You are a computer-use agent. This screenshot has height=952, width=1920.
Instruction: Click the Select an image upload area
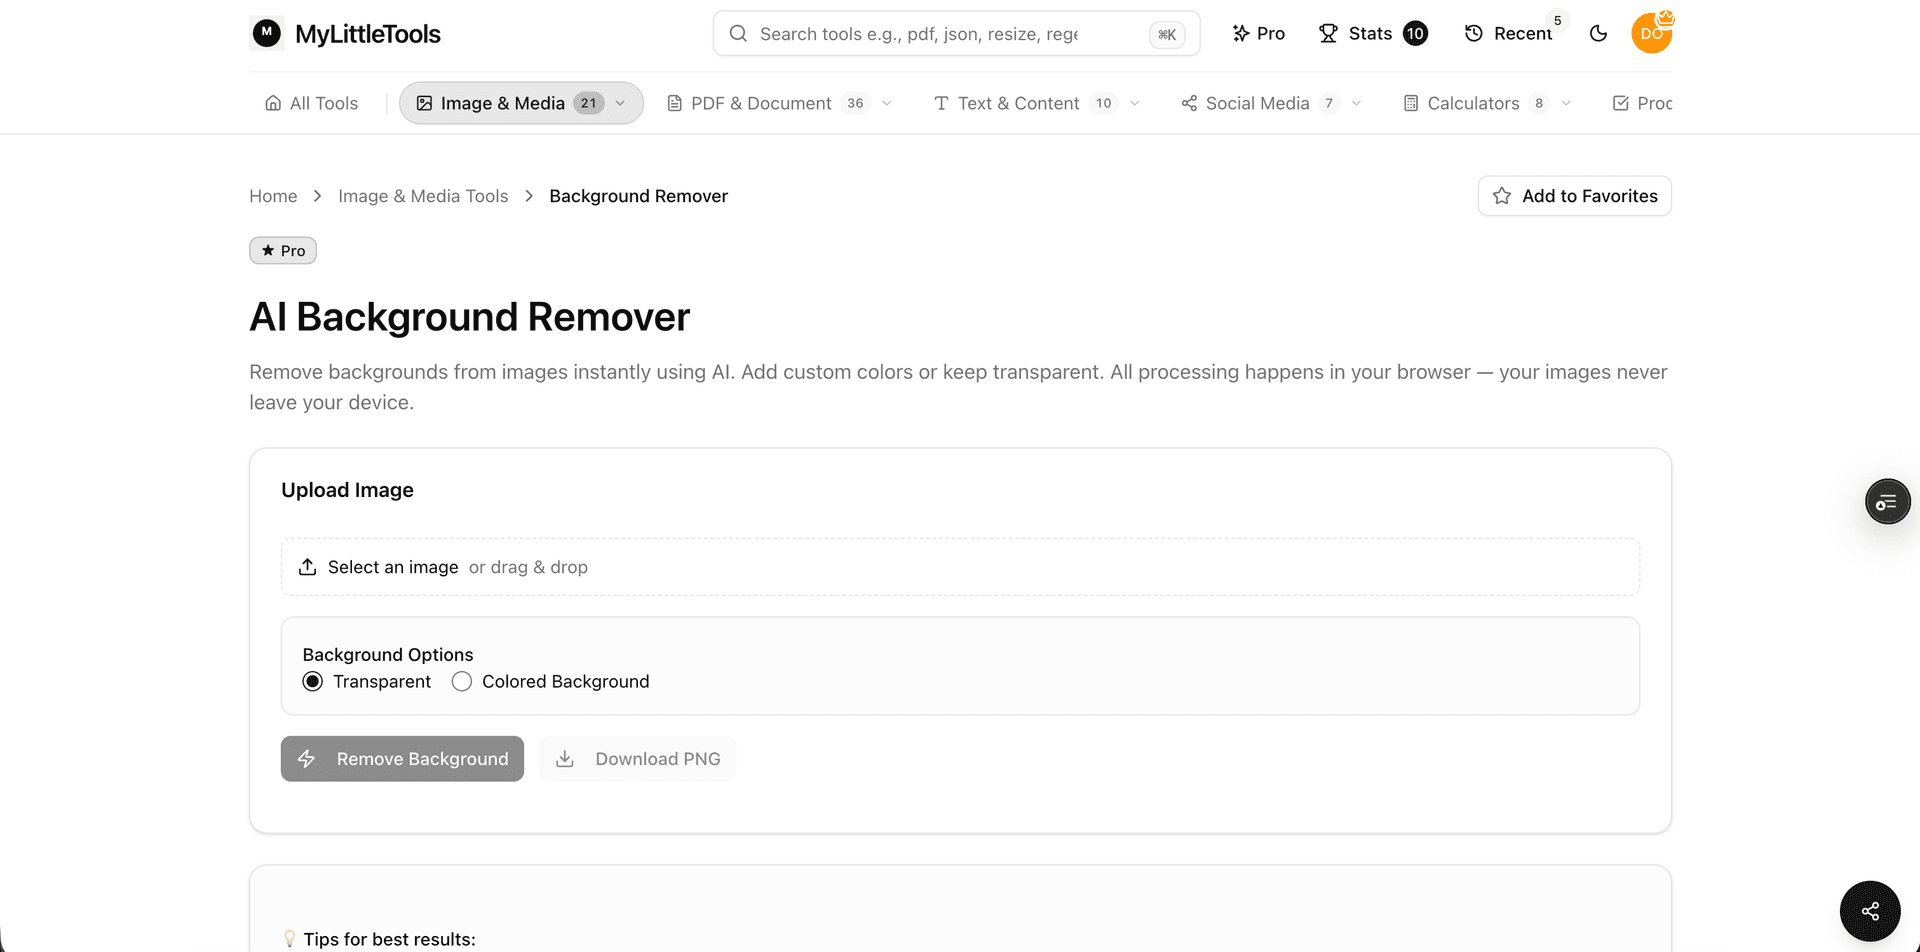pos(960,567)
